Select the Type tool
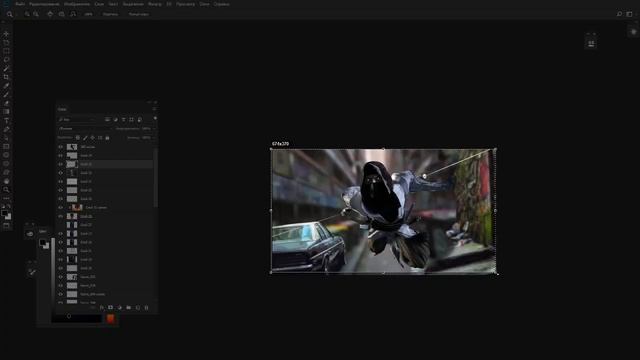 [6, 120]
